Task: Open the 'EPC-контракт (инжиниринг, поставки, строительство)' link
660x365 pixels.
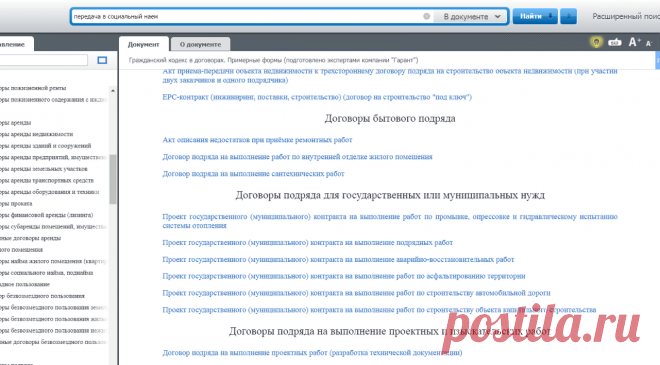Action: click(317, 97)
